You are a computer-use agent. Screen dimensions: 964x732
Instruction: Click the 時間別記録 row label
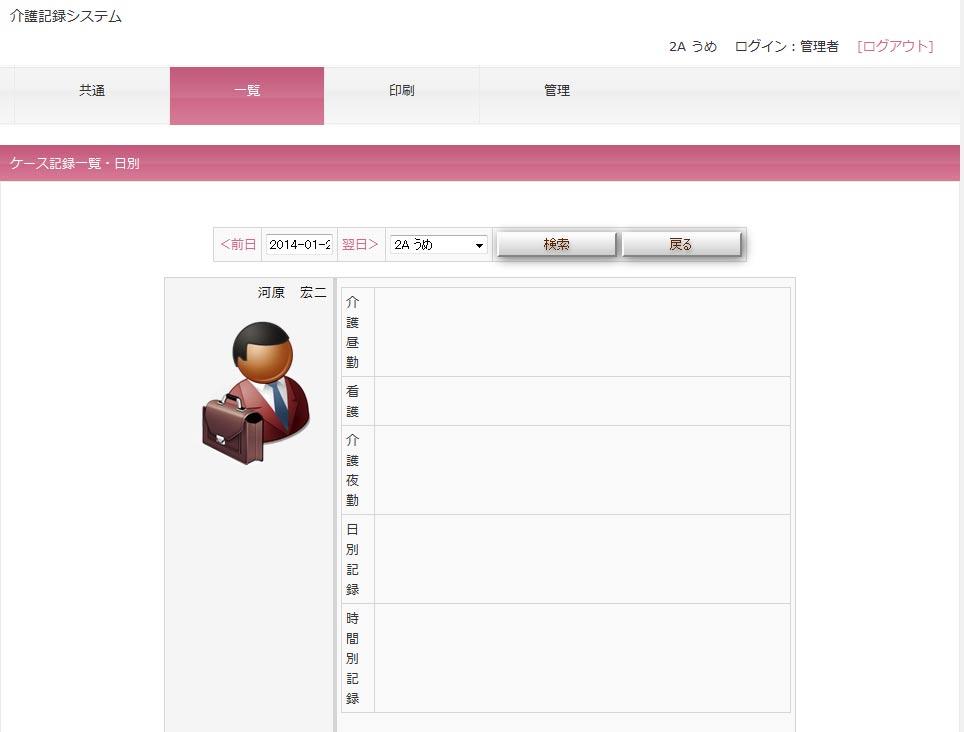pyautogui.click(x=353, y=658)
